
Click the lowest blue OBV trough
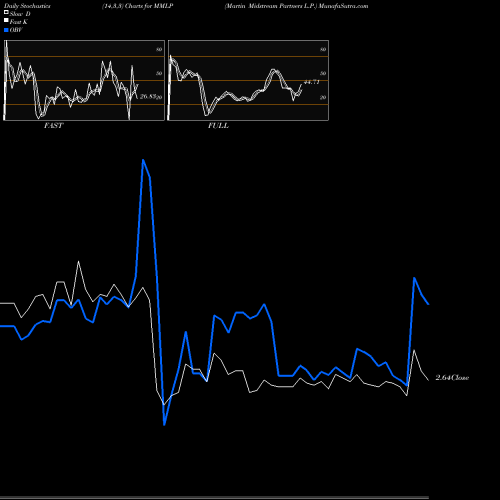pyautogui.click(x=164, y=425)
